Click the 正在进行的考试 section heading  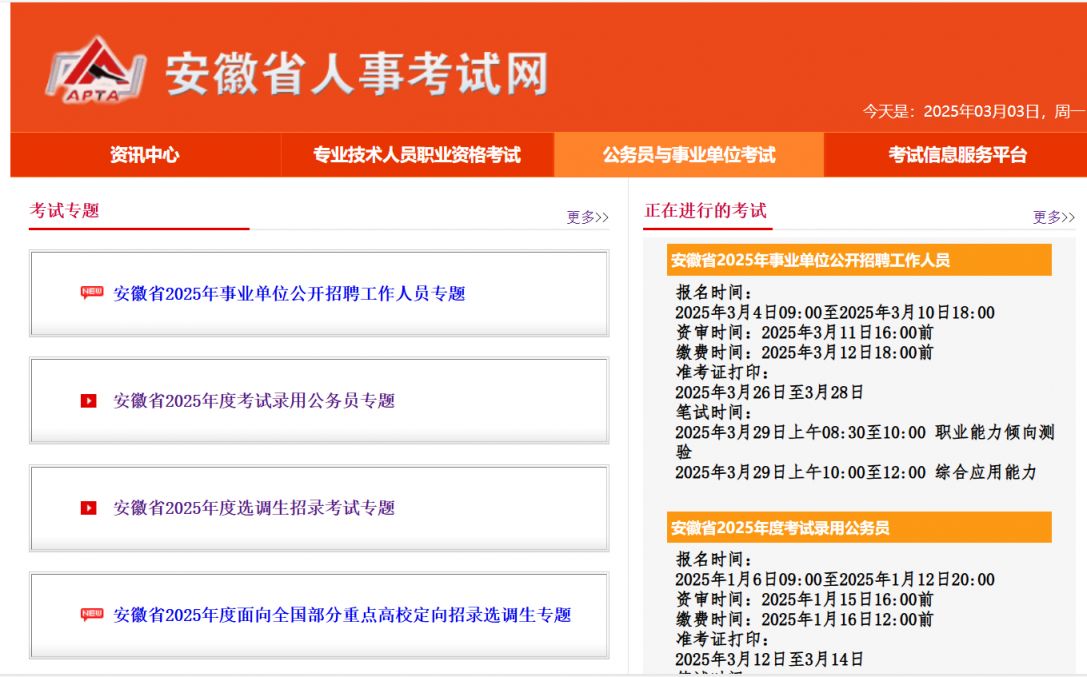coord(705,211)
